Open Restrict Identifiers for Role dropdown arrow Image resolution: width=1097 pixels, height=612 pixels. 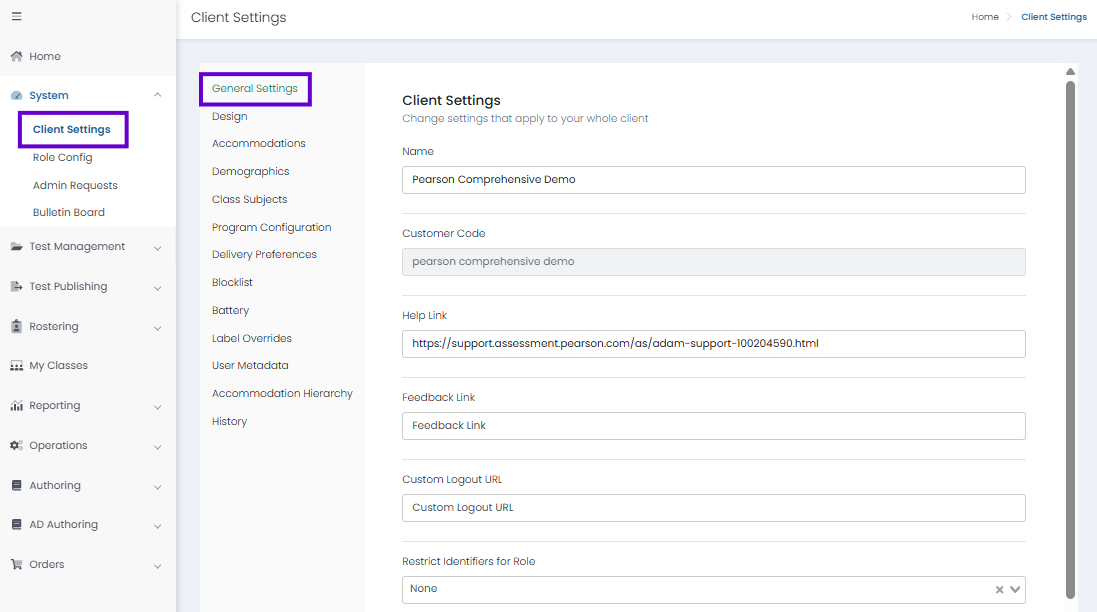[1015, 590]
